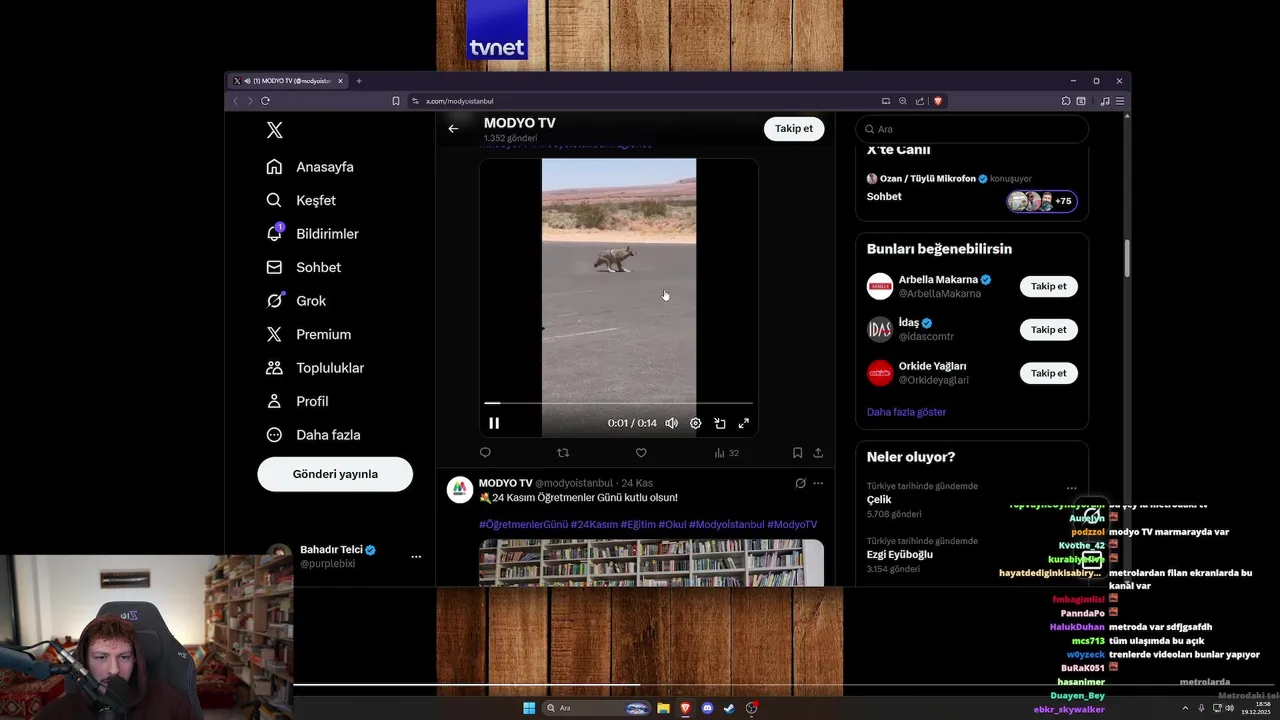Open Grok explain icon on 24 Kas post
Viewport: 1280px width, 720px height.
point(800,483)
